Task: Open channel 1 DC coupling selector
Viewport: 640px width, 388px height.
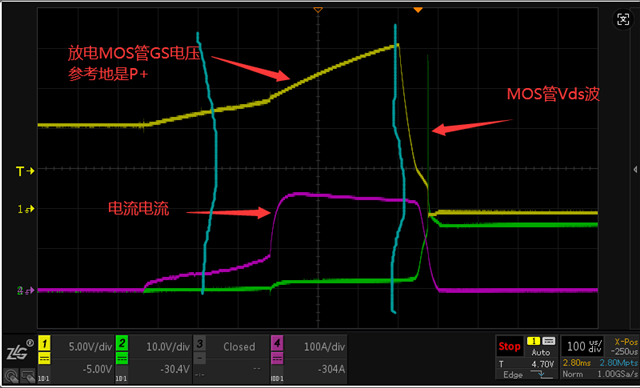Action: point(44,359)
